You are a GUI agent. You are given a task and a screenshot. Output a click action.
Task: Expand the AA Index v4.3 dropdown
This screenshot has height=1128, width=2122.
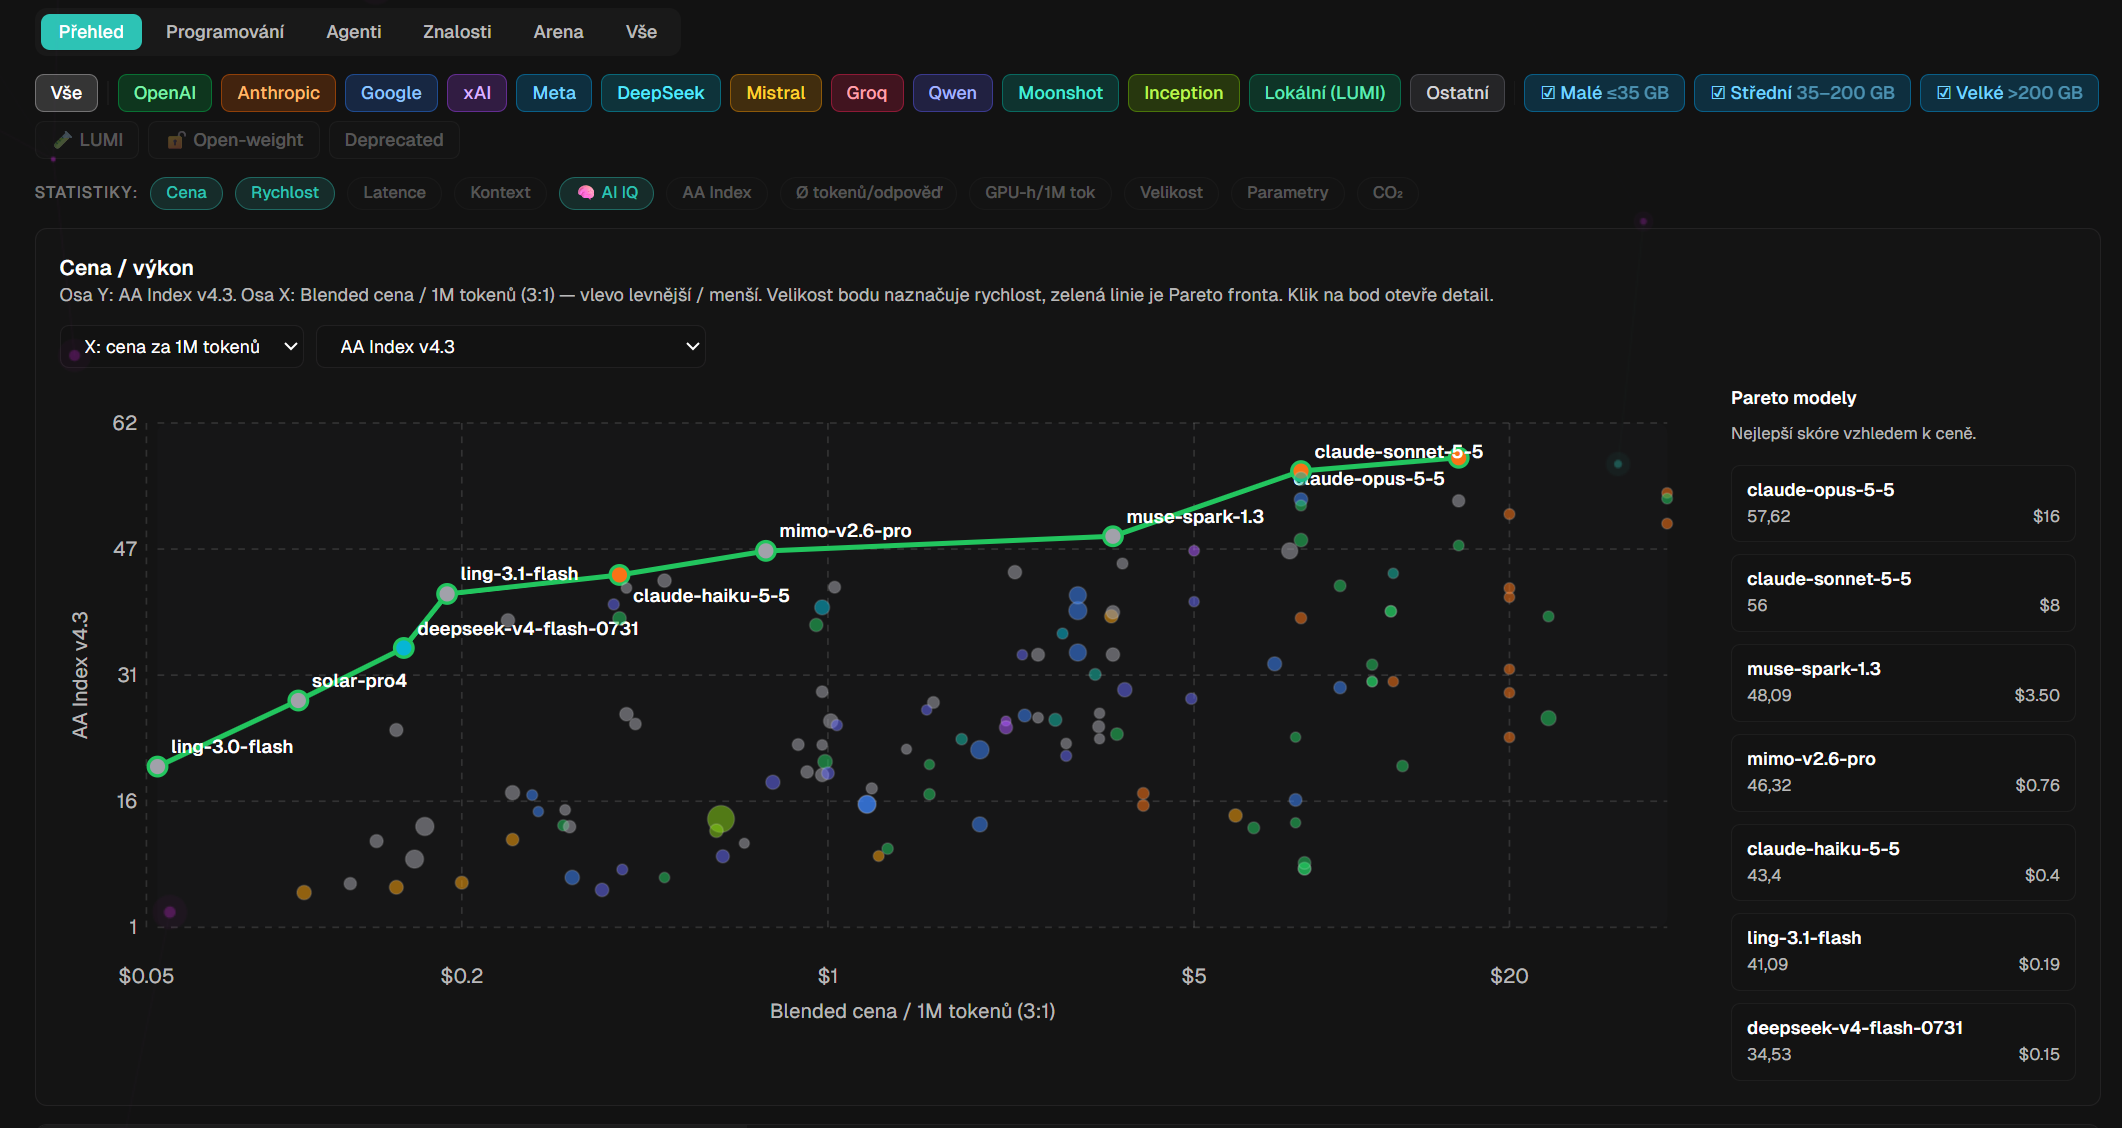511,347
